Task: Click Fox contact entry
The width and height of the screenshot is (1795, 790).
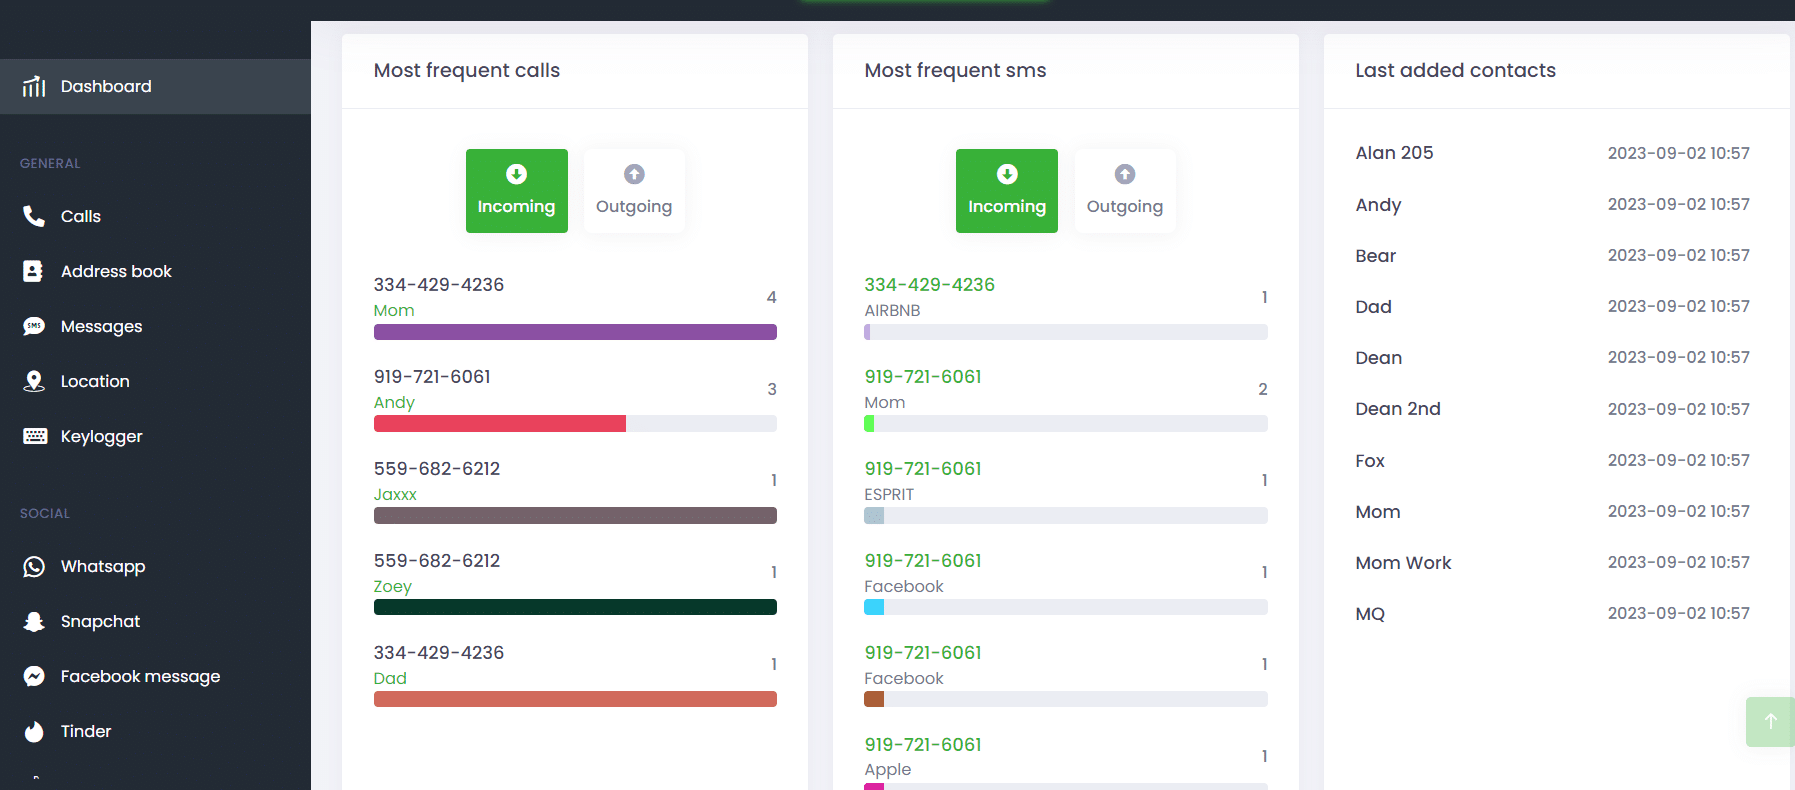Action: (x=1370, y=461)
